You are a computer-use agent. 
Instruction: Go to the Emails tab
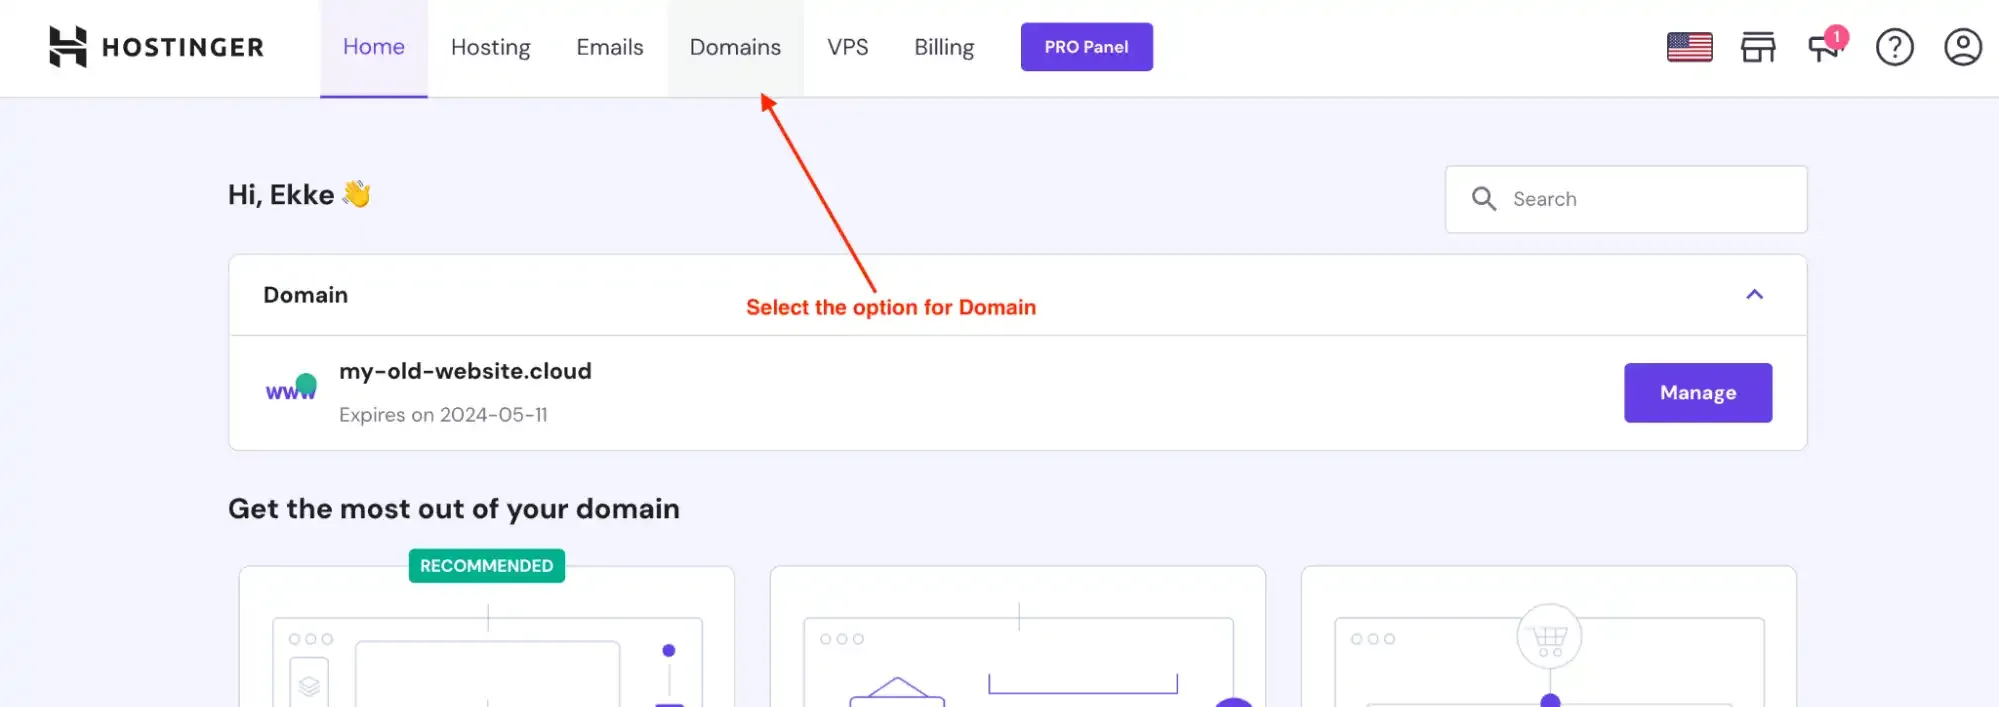(609, 46)
